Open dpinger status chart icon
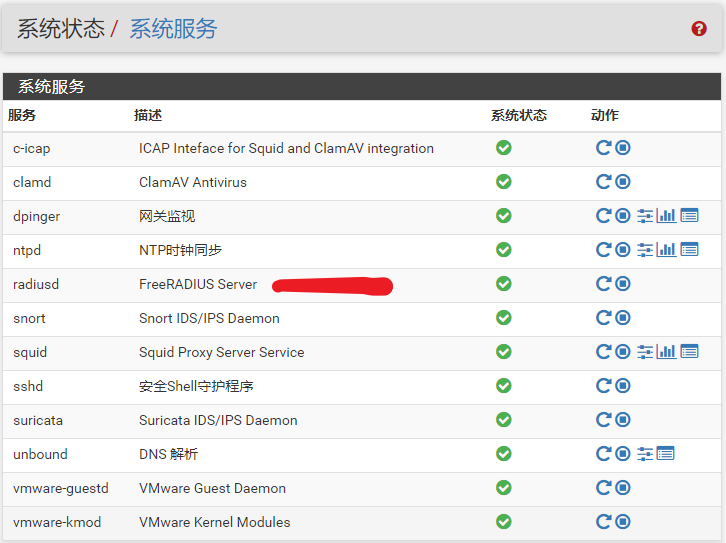Screen dimensions: 726x543 666,216
